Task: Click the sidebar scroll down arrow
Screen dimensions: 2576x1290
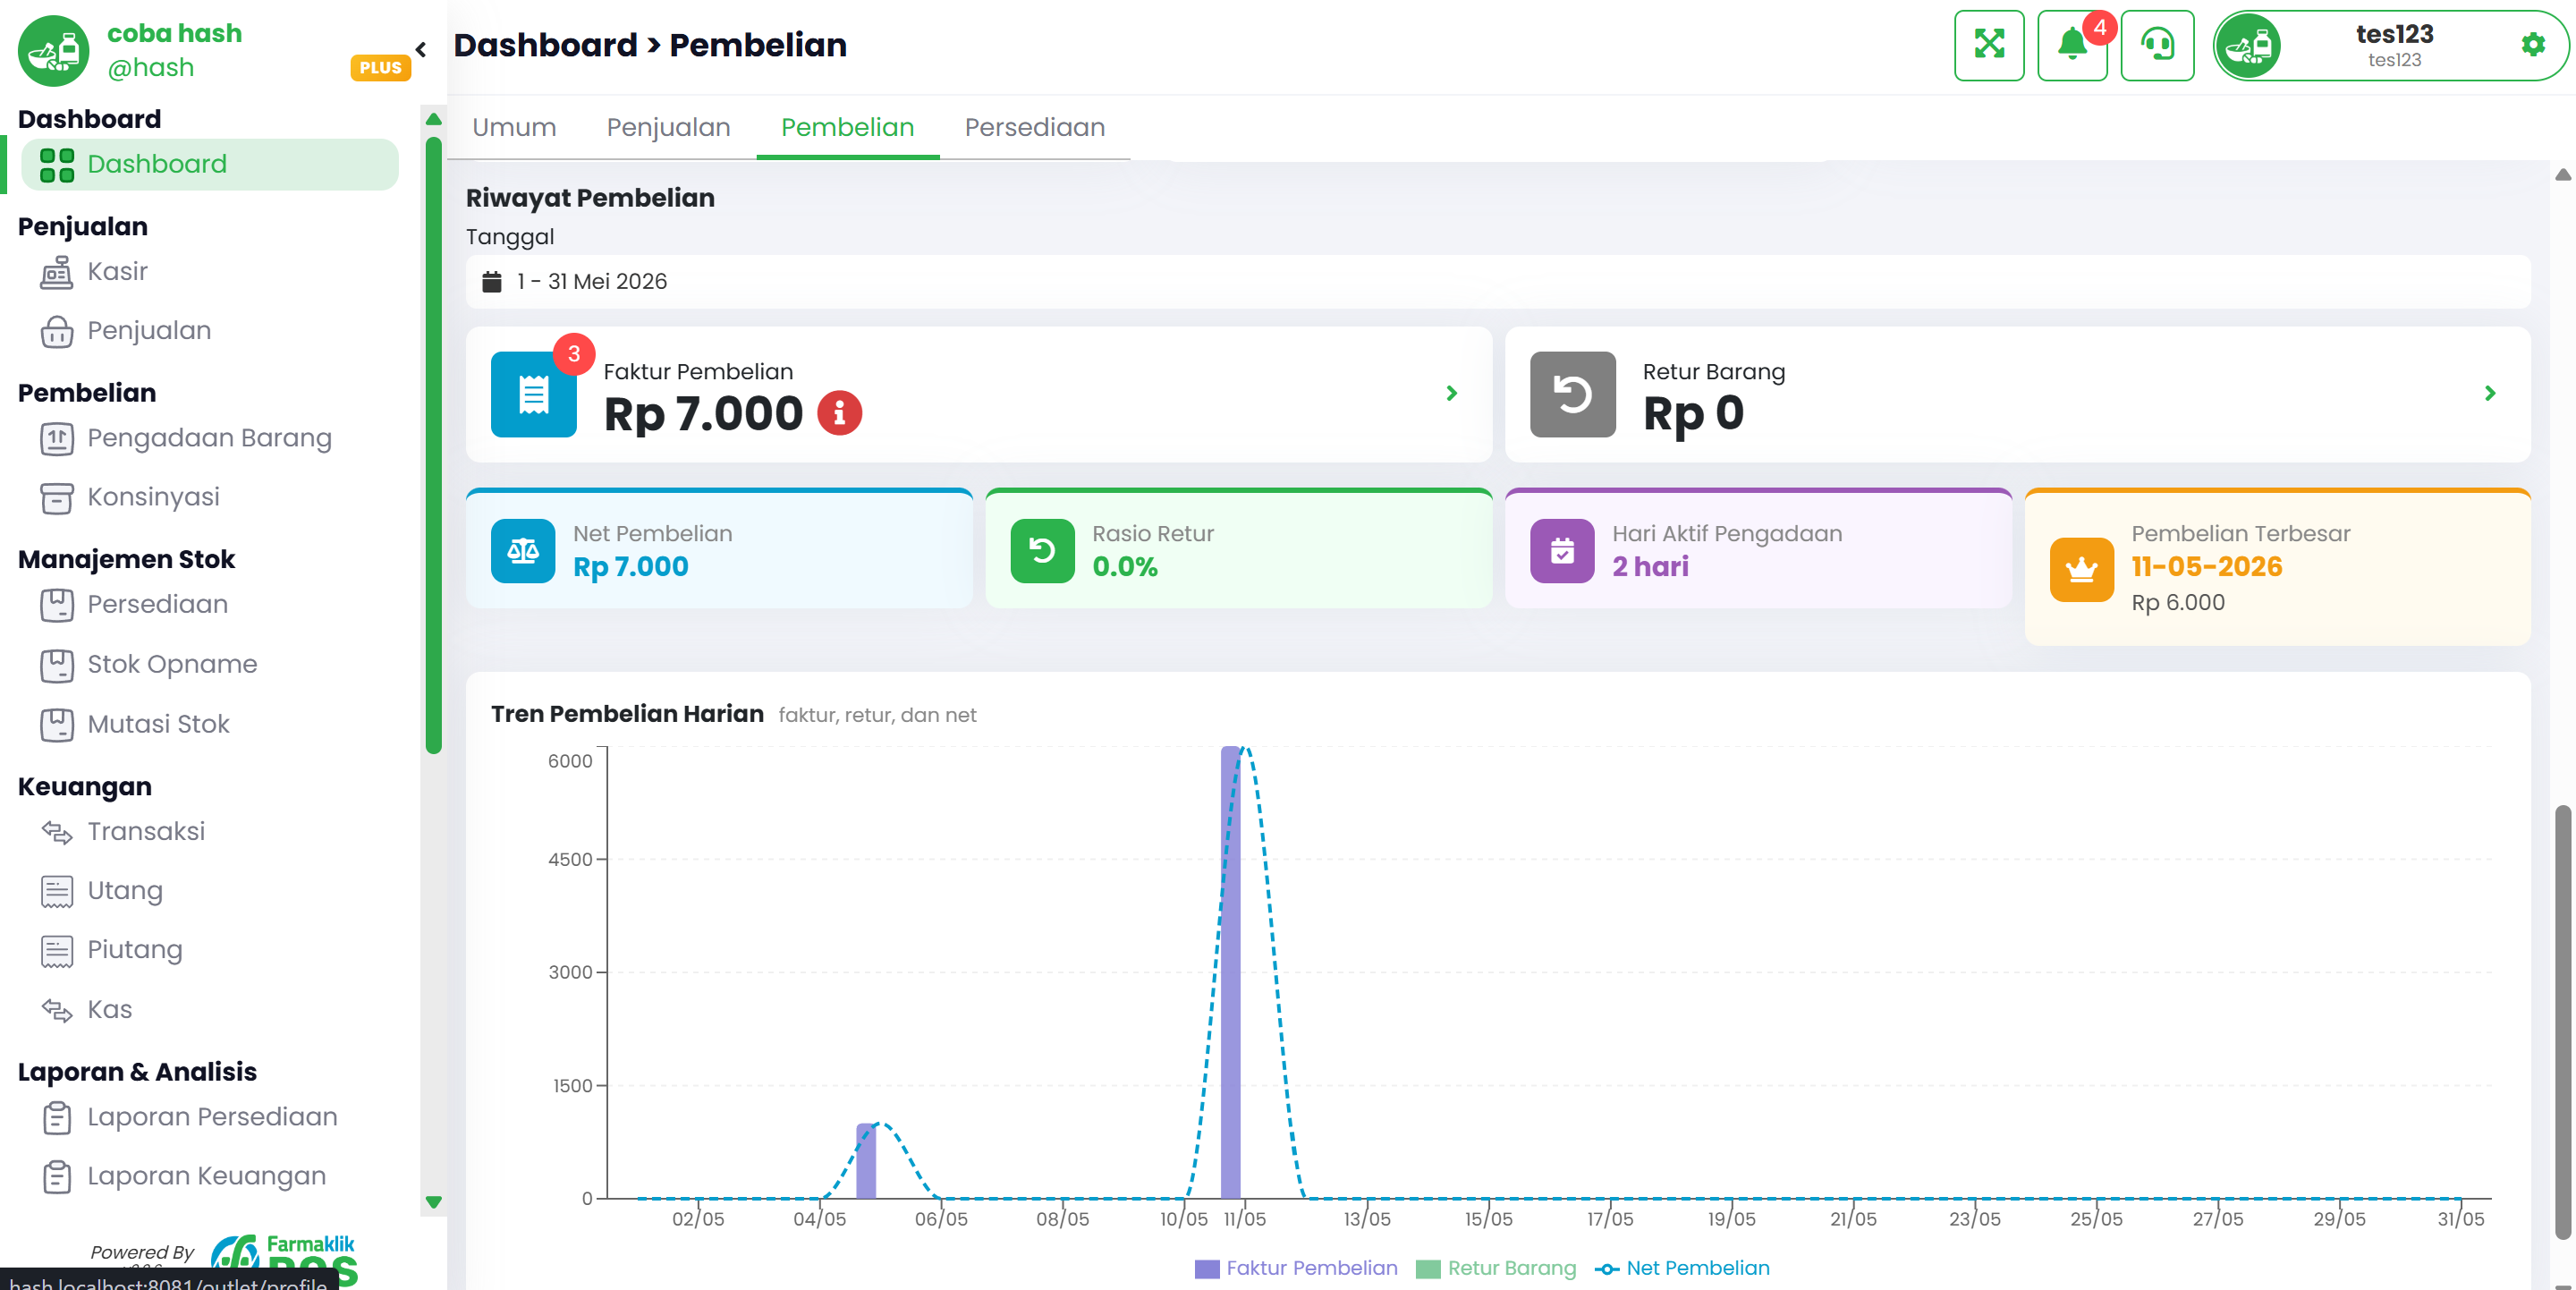Action: pos(433,1203)
